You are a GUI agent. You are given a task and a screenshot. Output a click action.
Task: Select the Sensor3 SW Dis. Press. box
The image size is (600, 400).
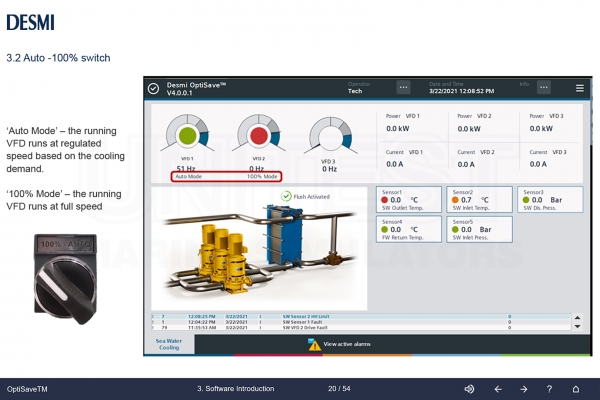click(550, 199)
